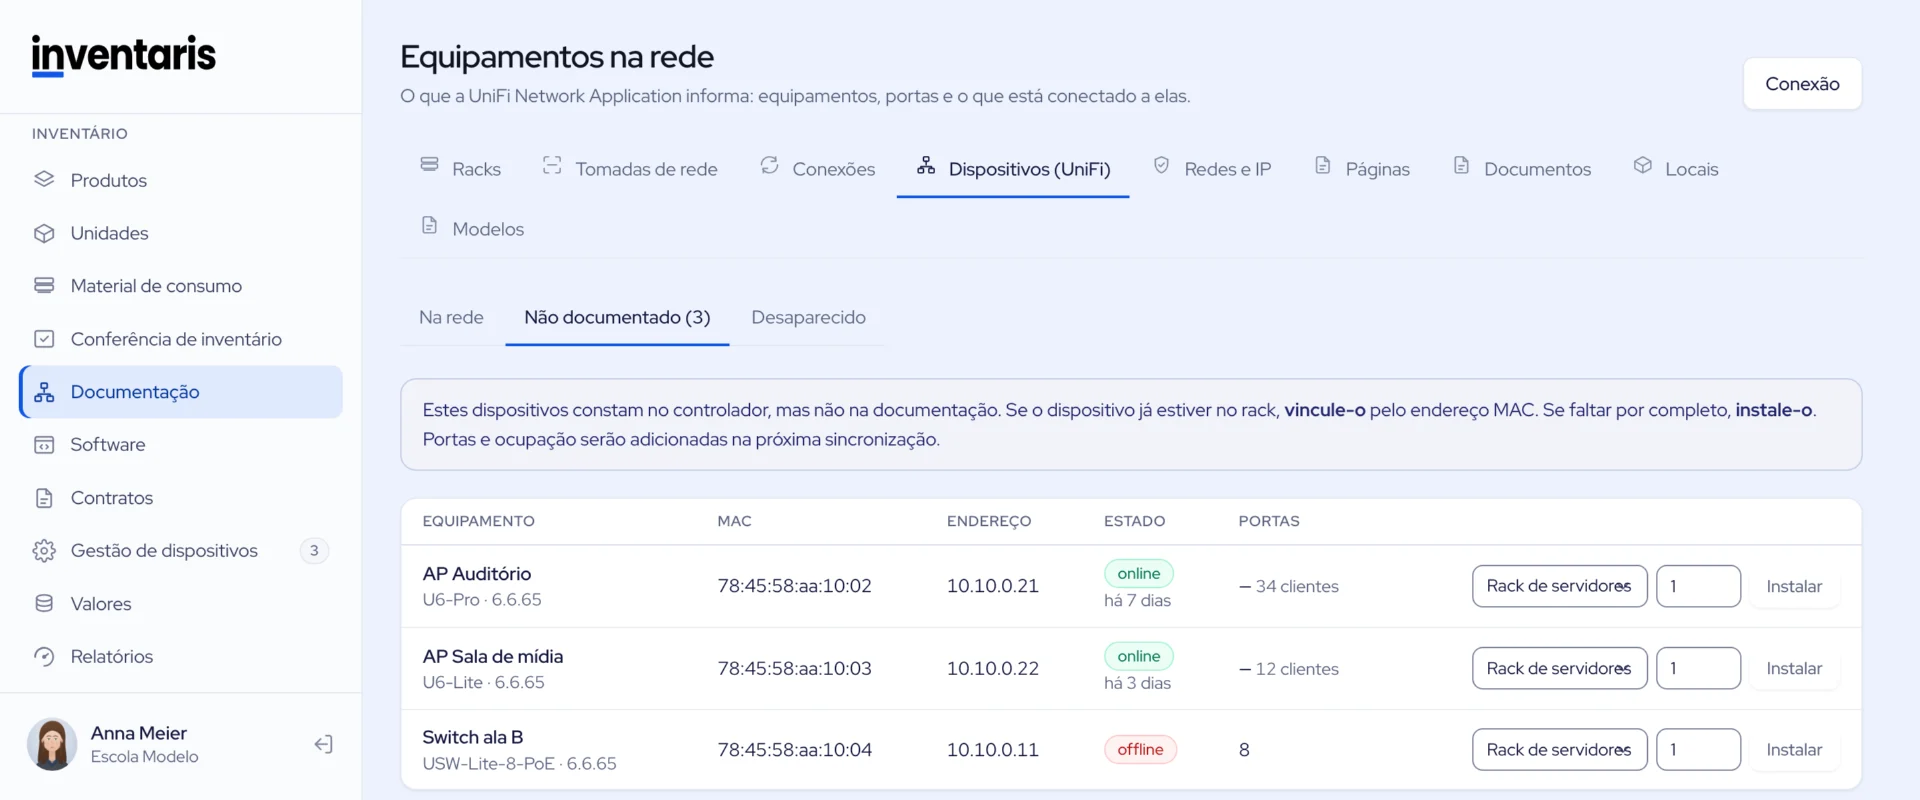Install AP Auditório with Instalar

1794,586
